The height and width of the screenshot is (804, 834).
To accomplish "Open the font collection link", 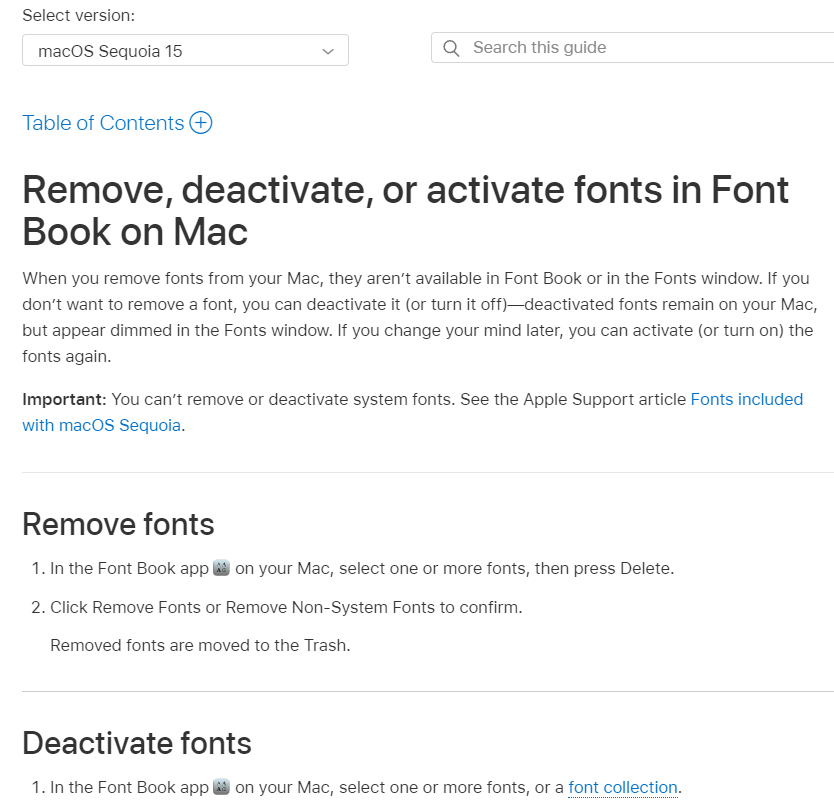I will pos(623,787).
